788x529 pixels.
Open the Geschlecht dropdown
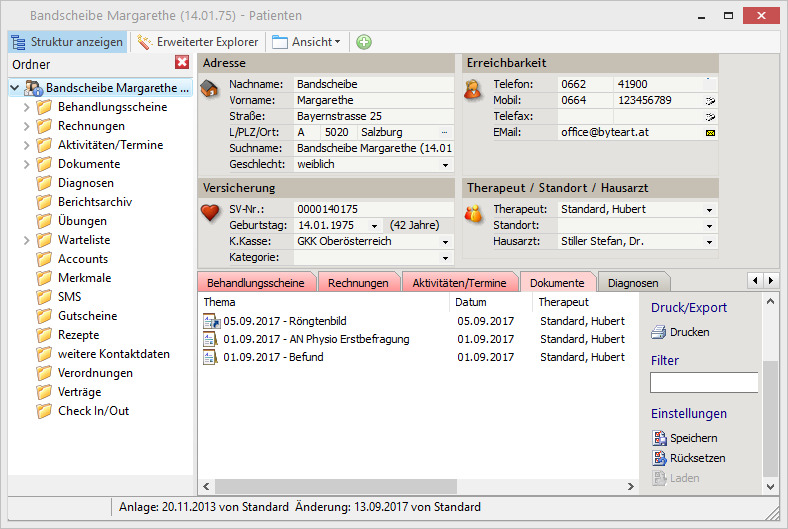click(445, 165)
